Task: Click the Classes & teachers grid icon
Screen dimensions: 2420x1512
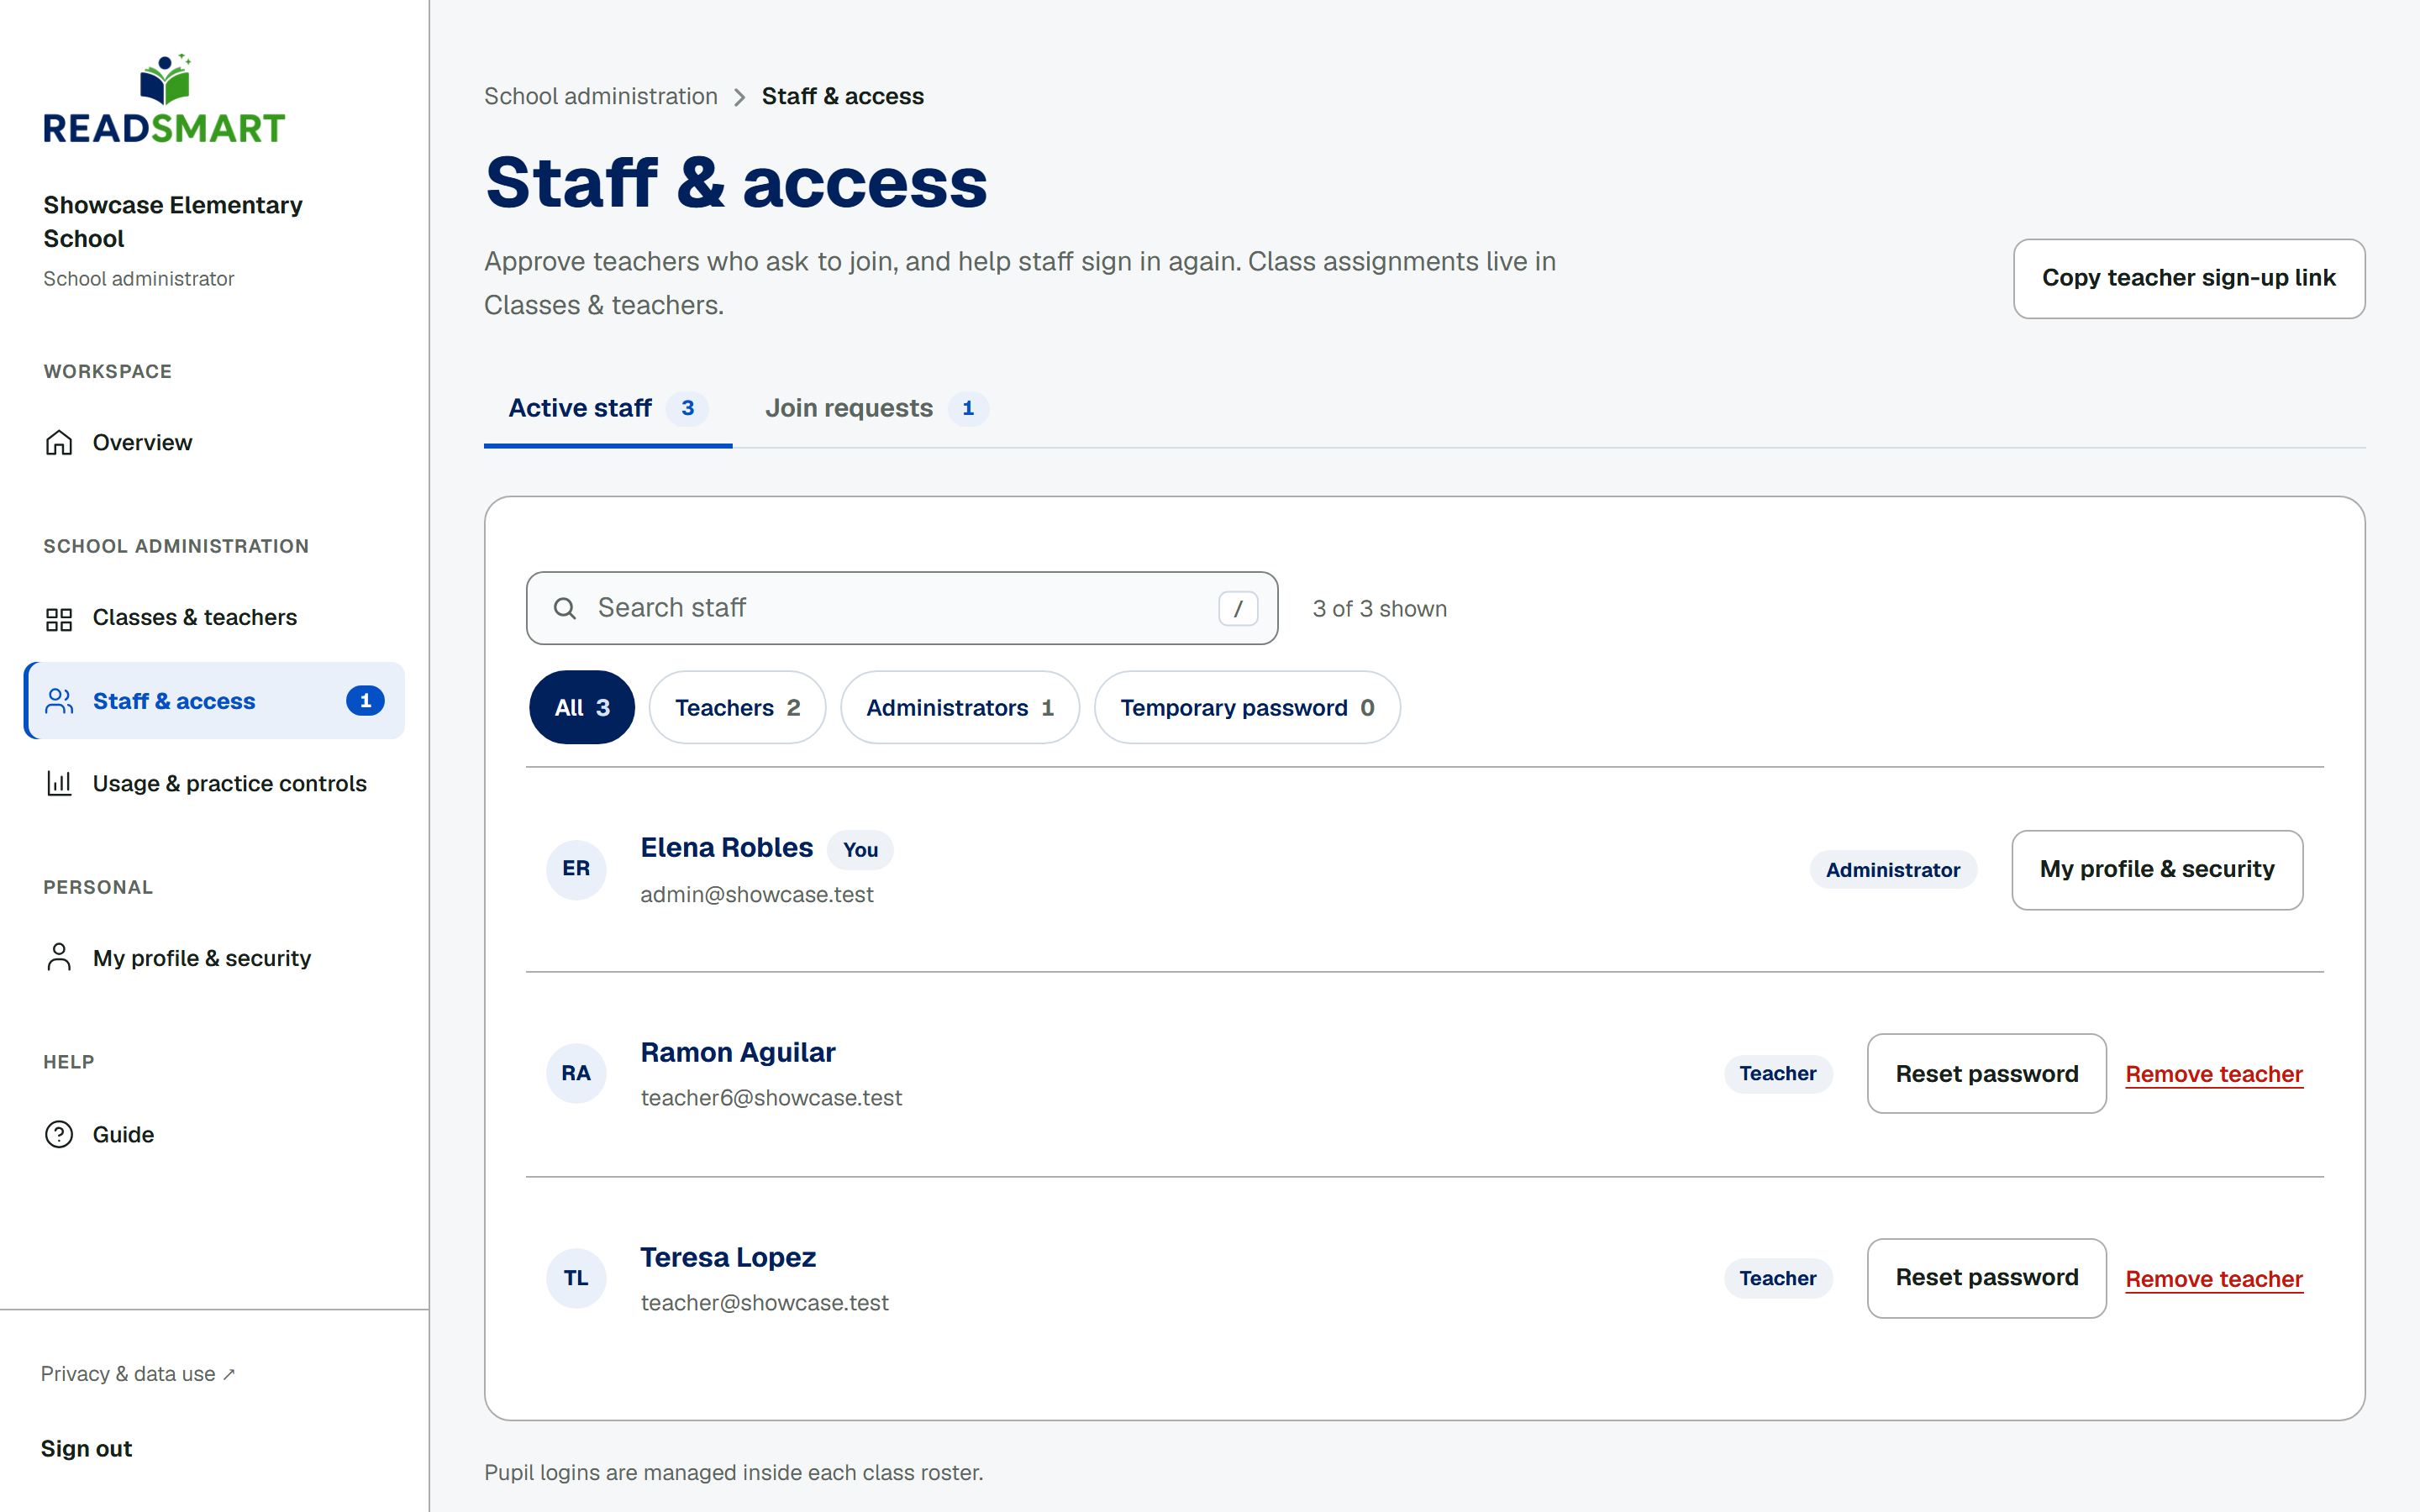Action: click(x=59, y=619)
